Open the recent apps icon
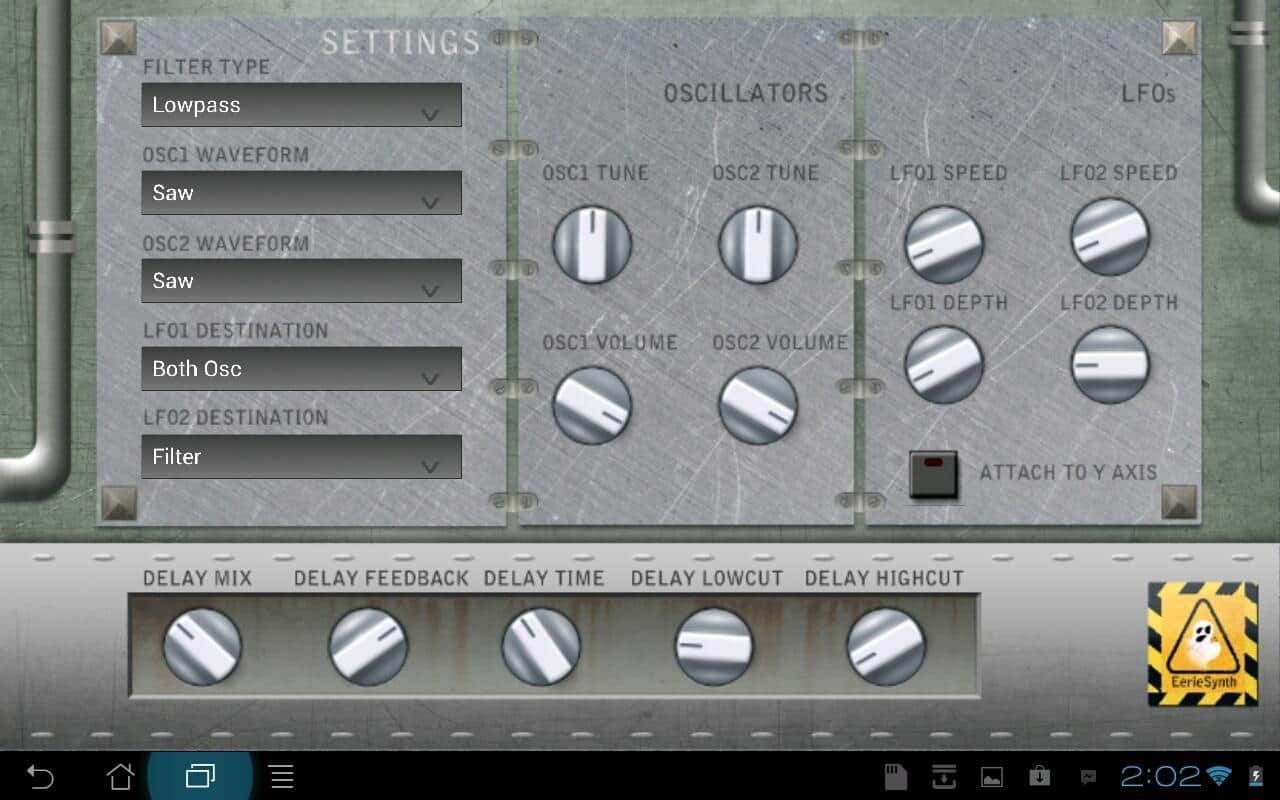This screenshot has width=1280, height=800. [200, 776]
